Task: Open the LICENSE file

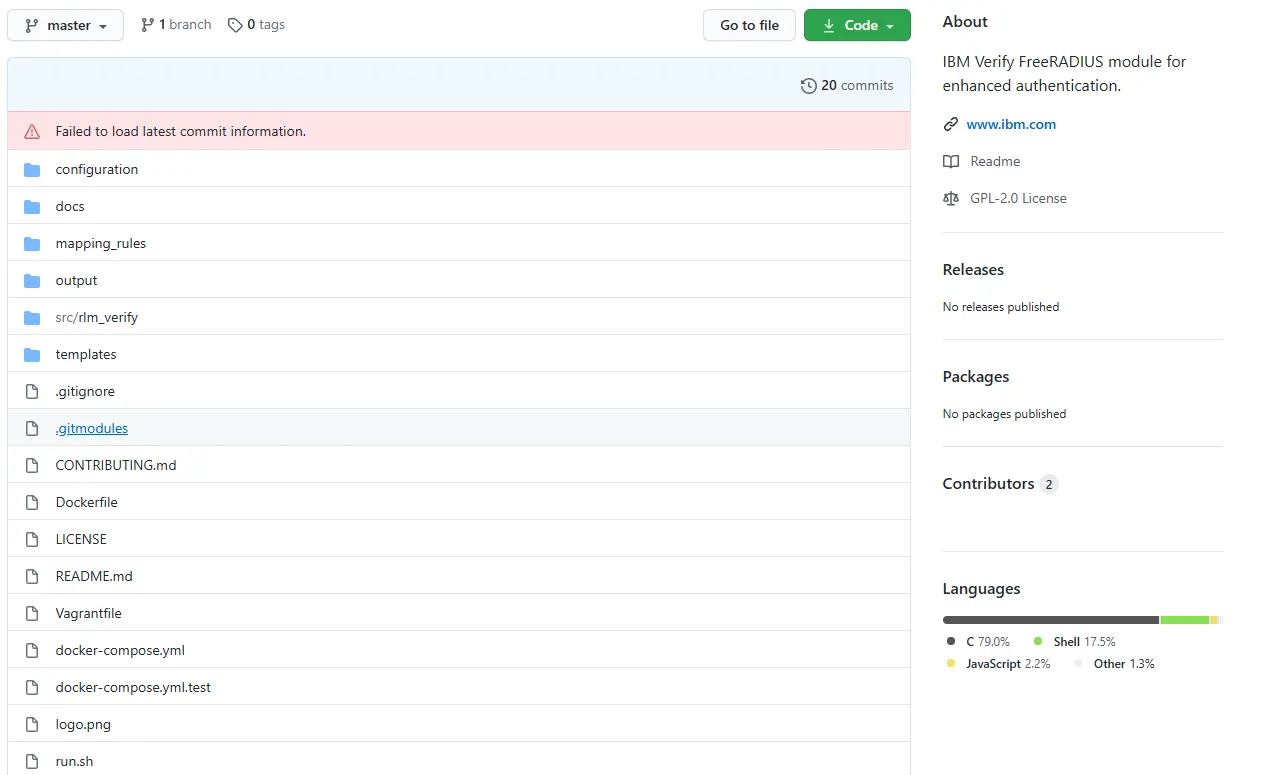Action: coord(81,539)
